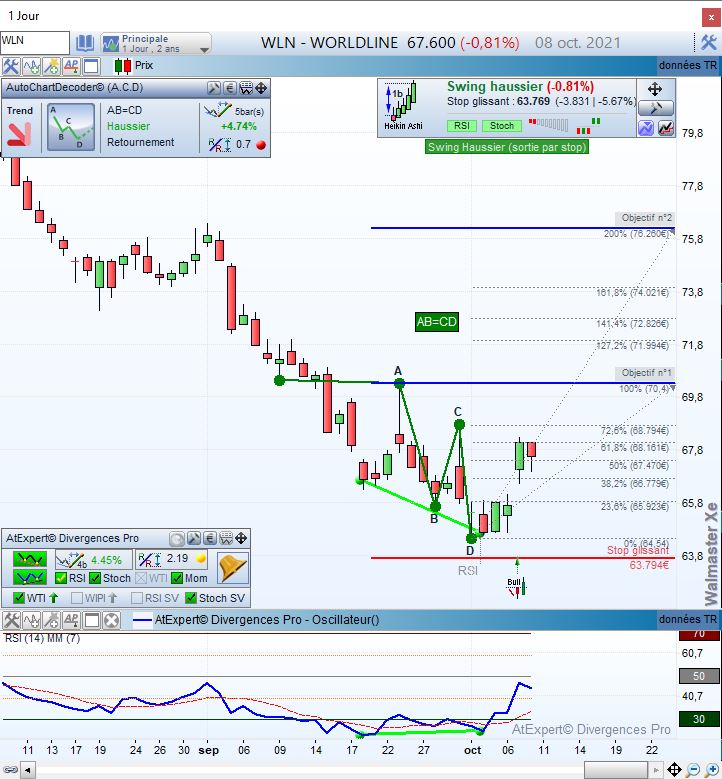
Task: Click blue chart icon in swing panel
Action: pos(645,128)
